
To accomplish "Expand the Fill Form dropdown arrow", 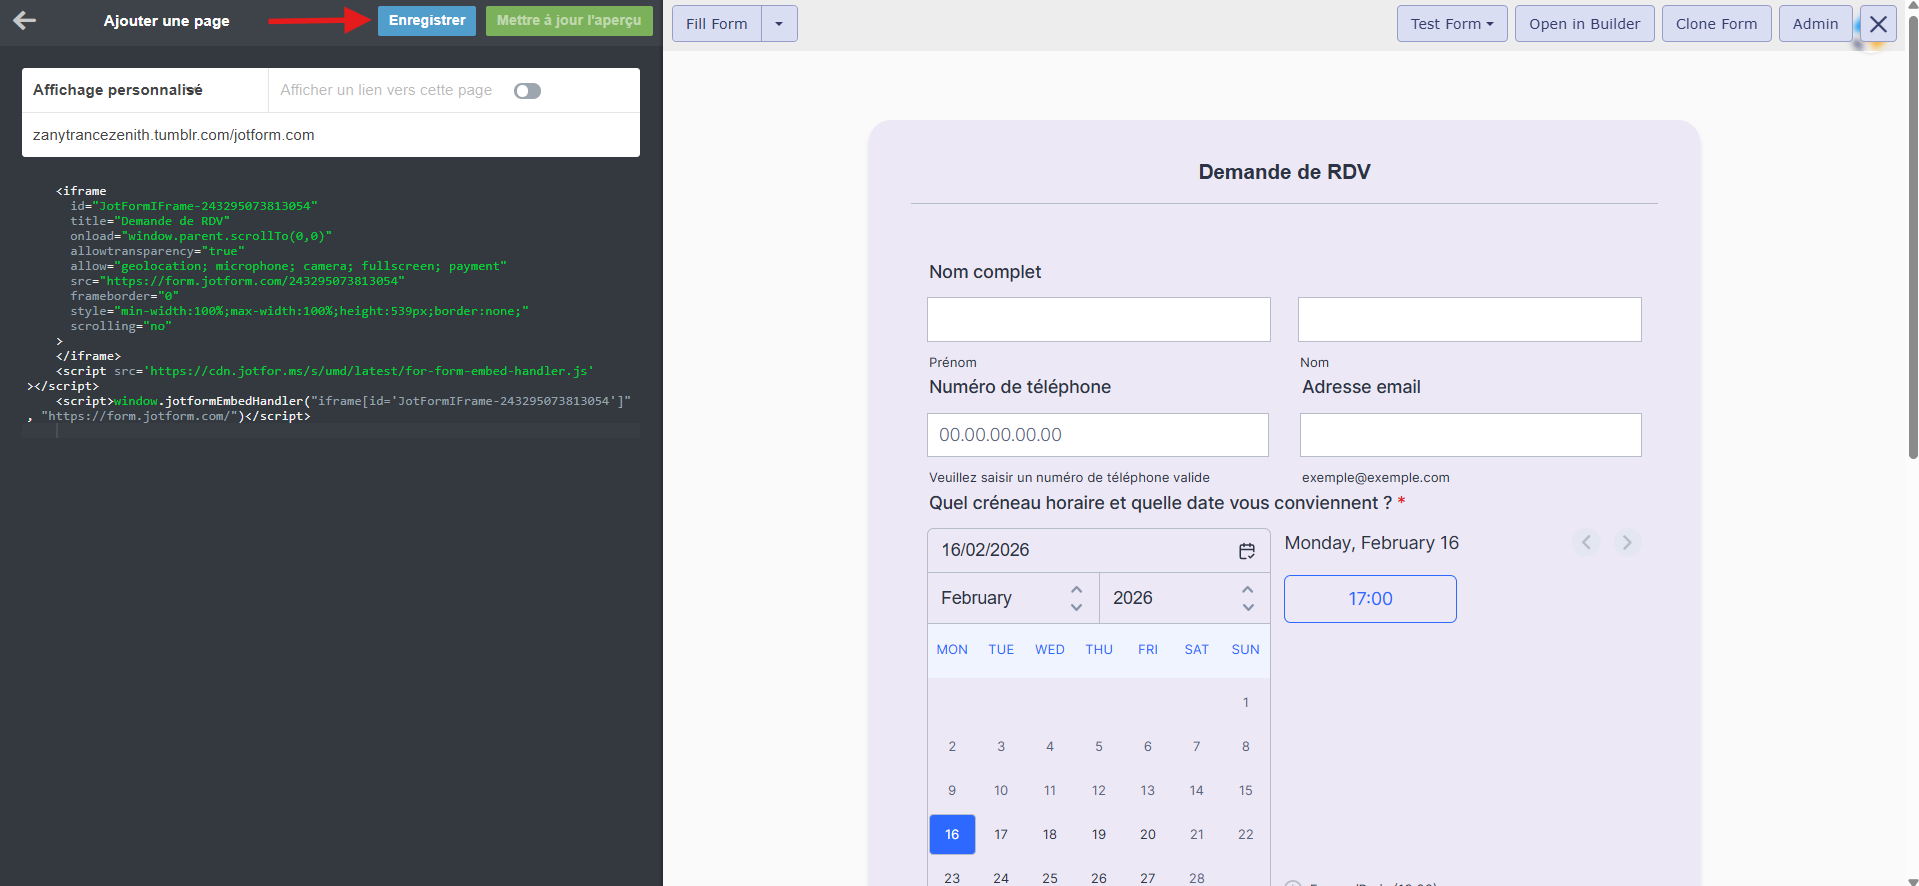I will click(x=779, y=24).
